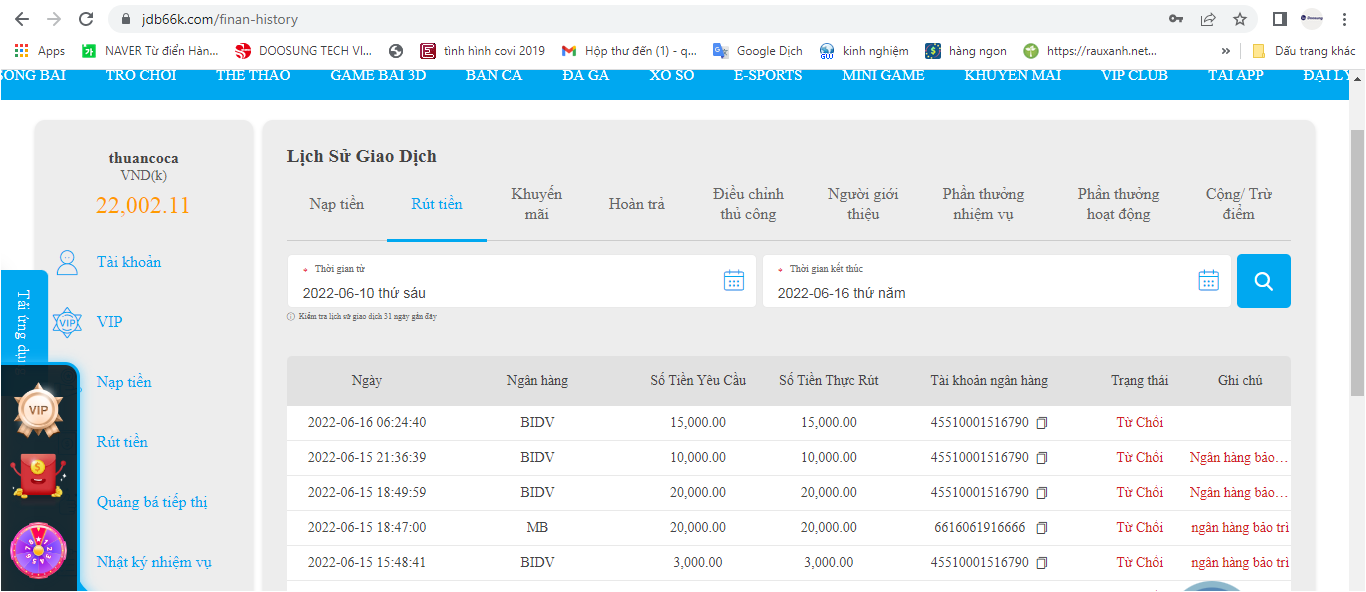The height and width of the screenshot is (592, 1366).
Task: Open TRÒ CHƠI menu
Action: point(141,75)
